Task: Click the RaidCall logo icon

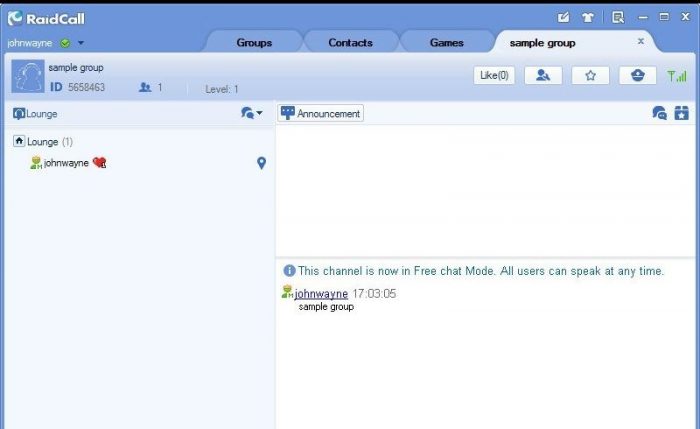Action: click(15, 18)
